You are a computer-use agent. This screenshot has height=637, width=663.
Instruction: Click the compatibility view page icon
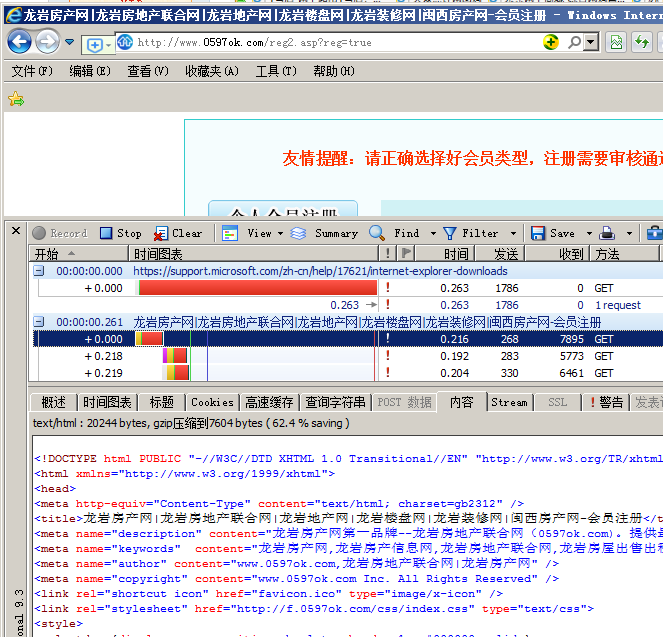[616, 42]
